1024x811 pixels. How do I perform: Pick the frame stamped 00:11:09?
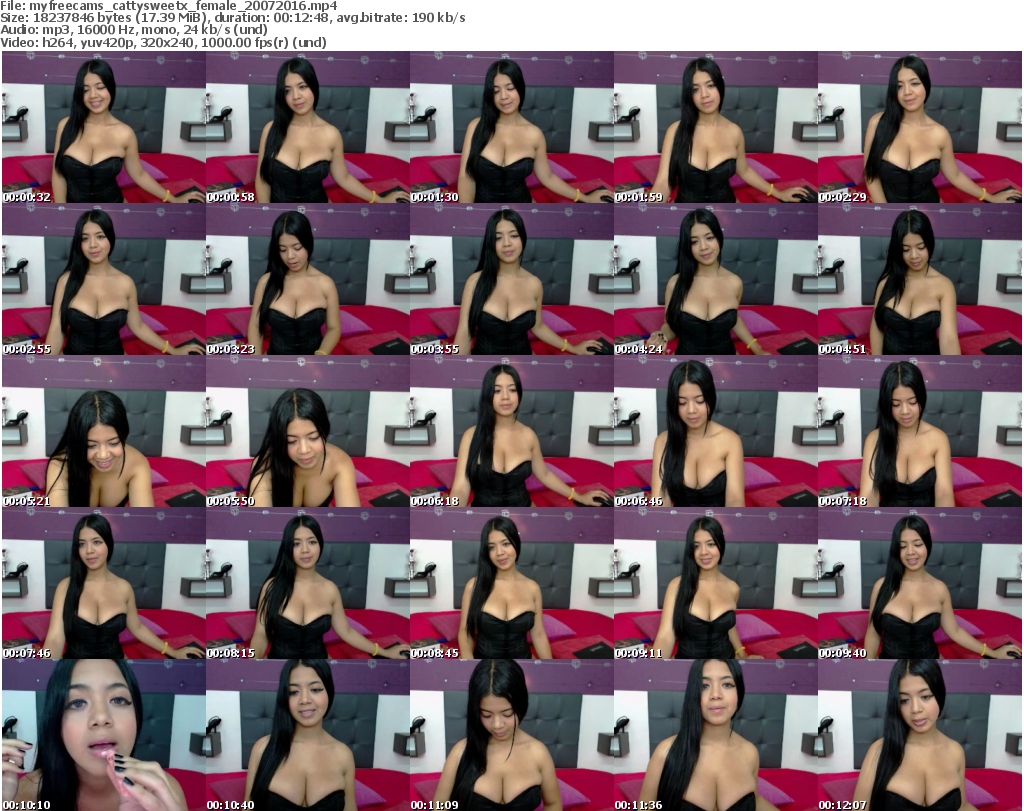(x=512, y=735)
